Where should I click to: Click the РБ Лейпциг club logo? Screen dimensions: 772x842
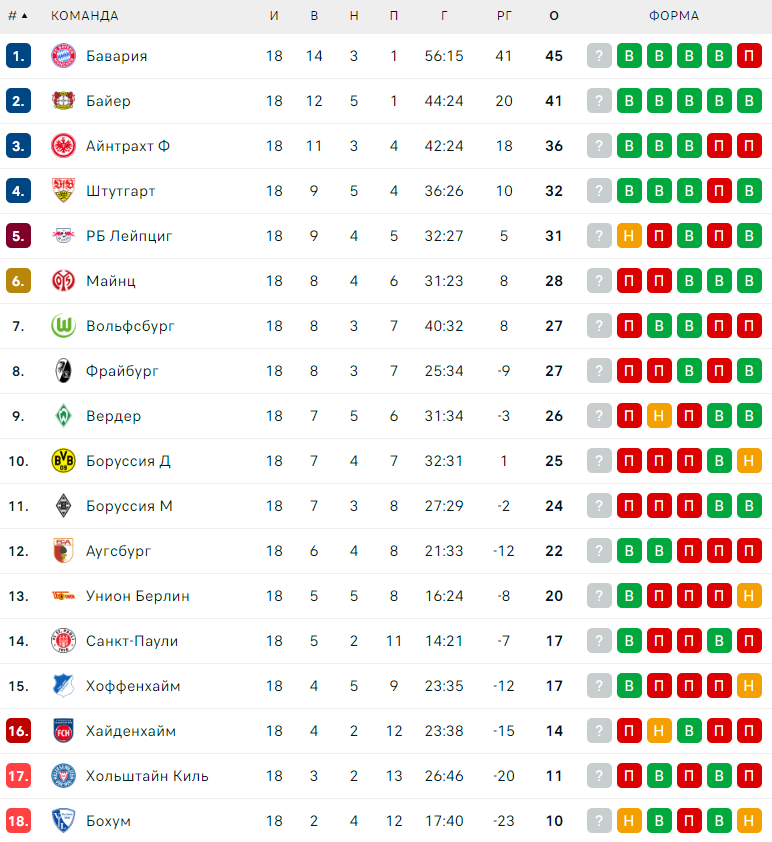pos(63,236)
